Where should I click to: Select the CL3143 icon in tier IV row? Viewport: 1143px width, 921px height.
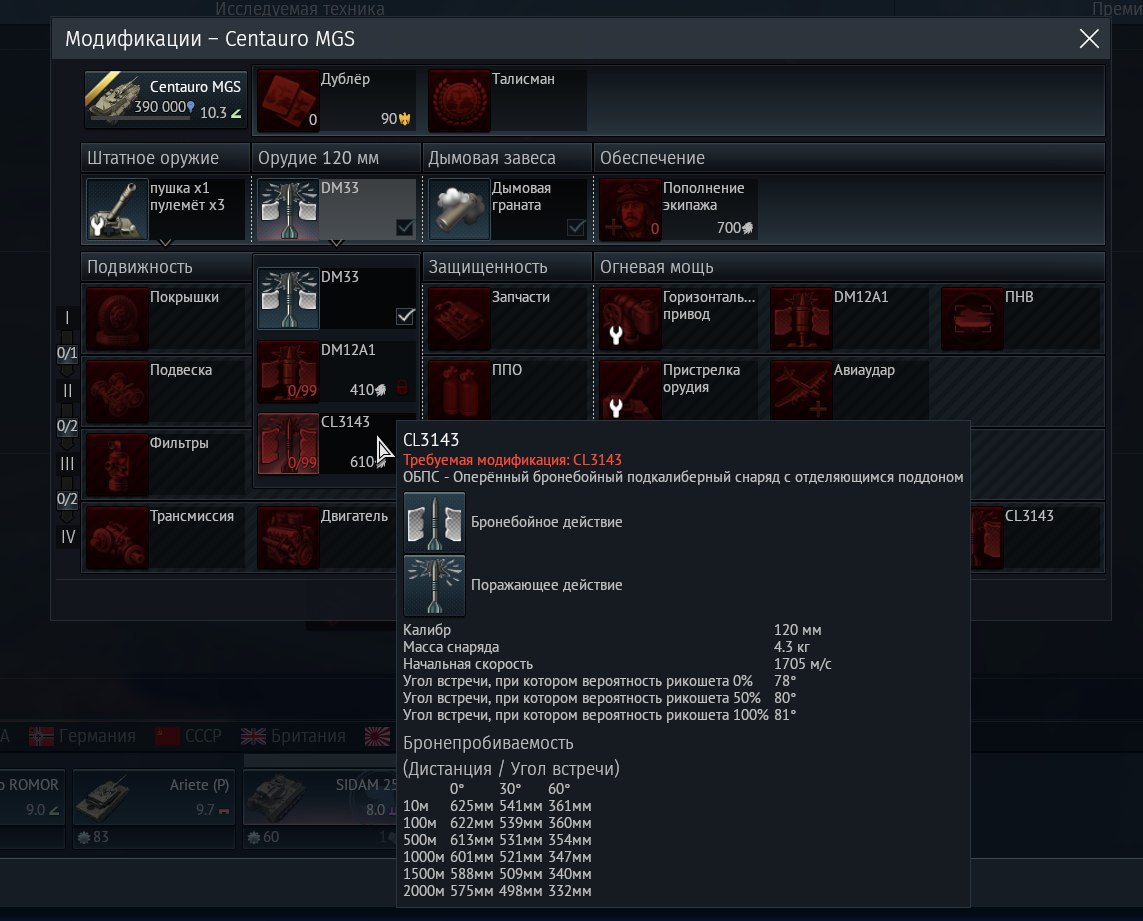[x=987, y=537]
